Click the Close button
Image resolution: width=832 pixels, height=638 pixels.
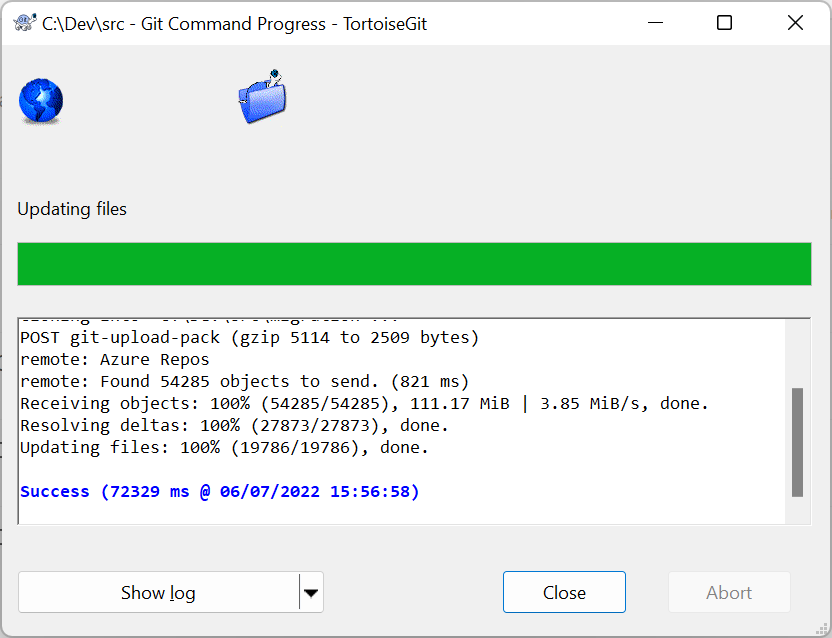(564, 592)
